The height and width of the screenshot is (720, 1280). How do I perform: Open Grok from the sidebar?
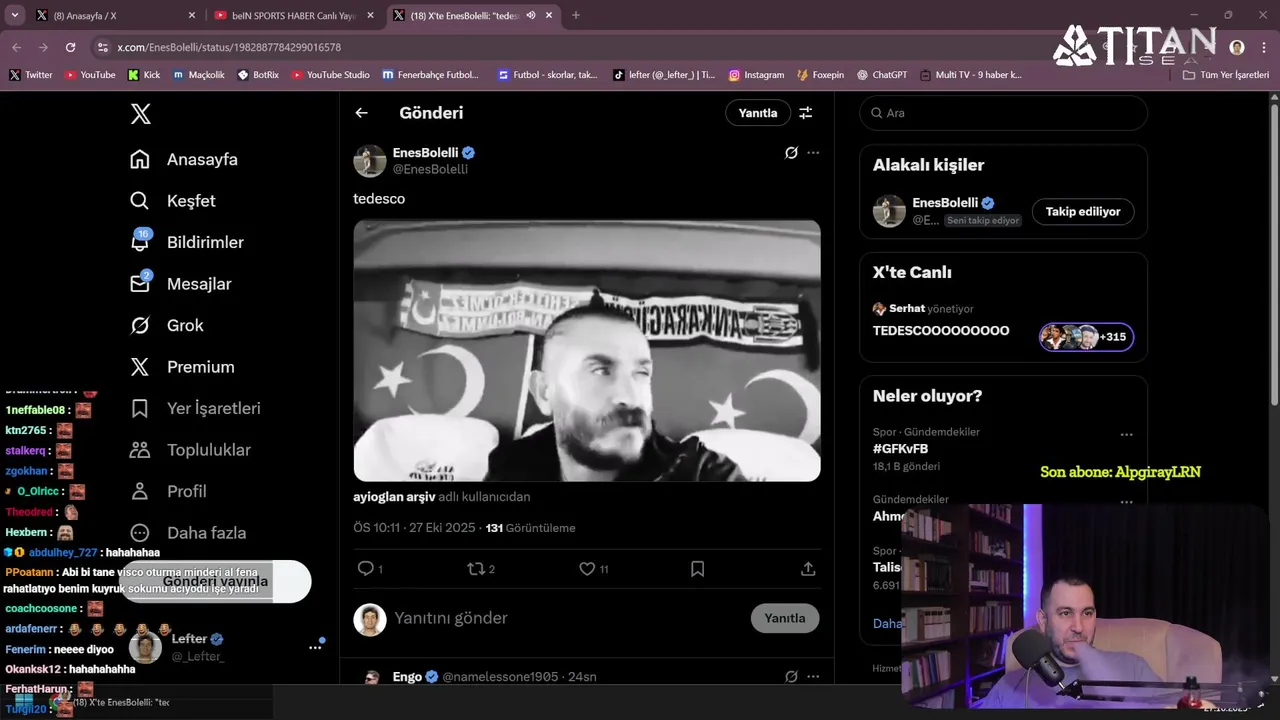point(167,325)
